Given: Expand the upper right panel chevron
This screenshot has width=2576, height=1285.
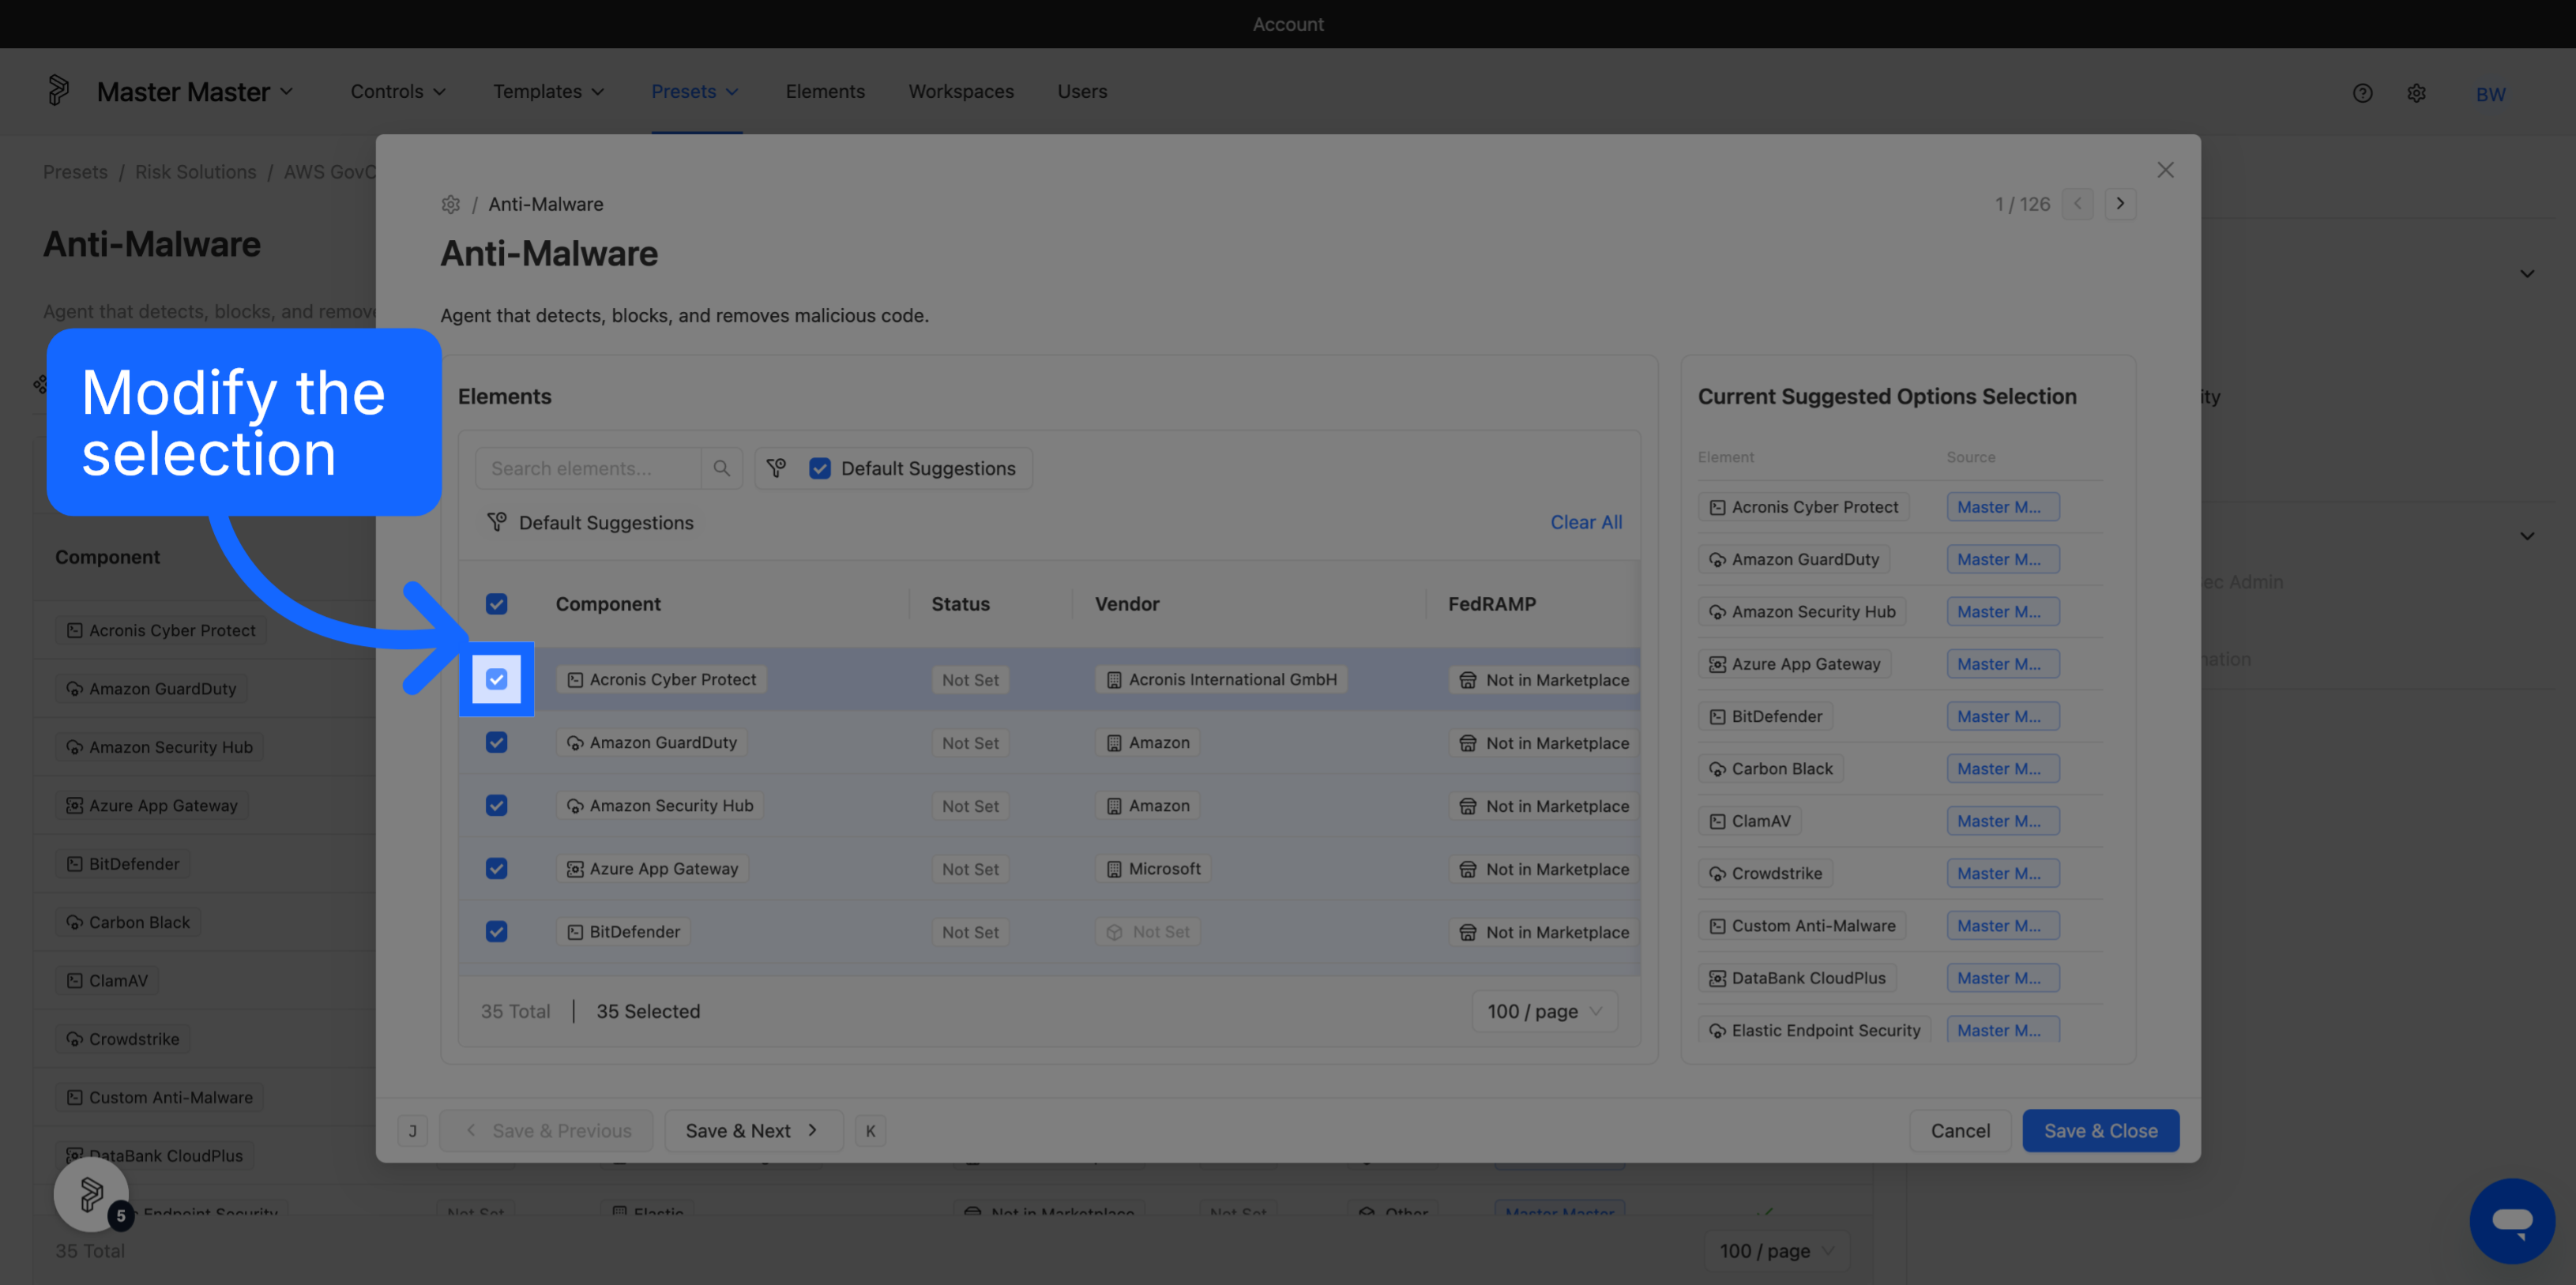Looking at the screenshot, I should tap(2527, 274).
